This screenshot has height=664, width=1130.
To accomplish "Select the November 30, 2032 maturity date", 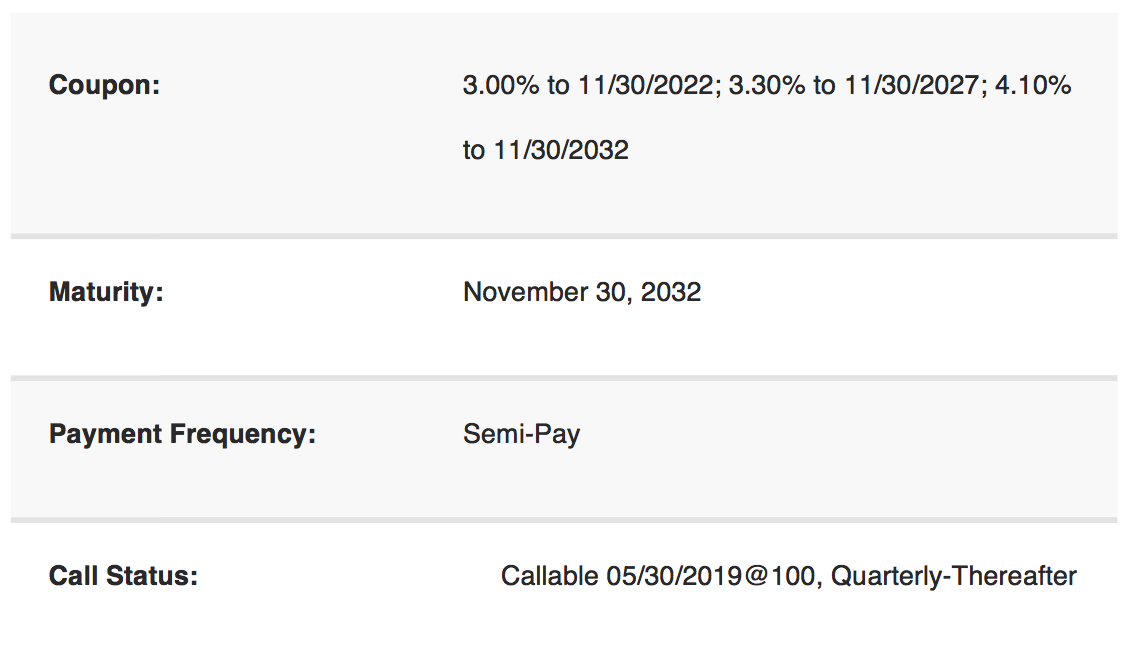I will 582,292.
